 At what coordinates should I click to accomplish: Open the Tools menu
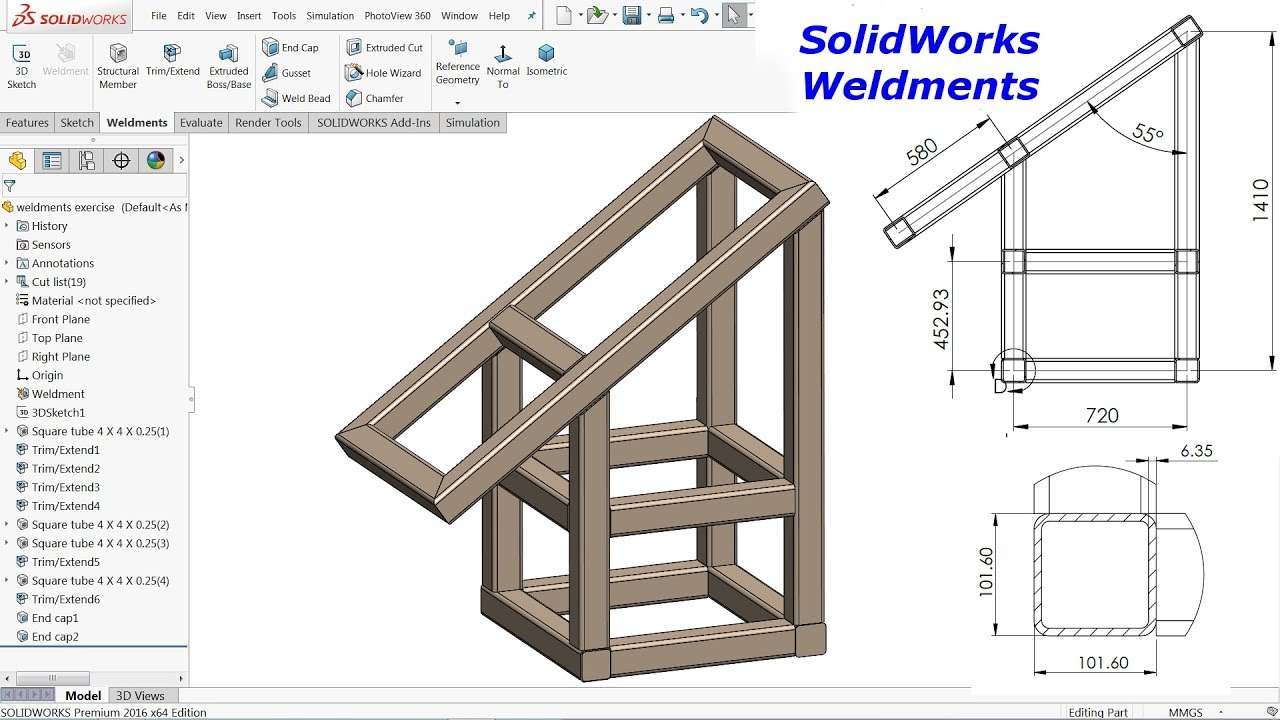pyautogui.click(x=284, y=16)
